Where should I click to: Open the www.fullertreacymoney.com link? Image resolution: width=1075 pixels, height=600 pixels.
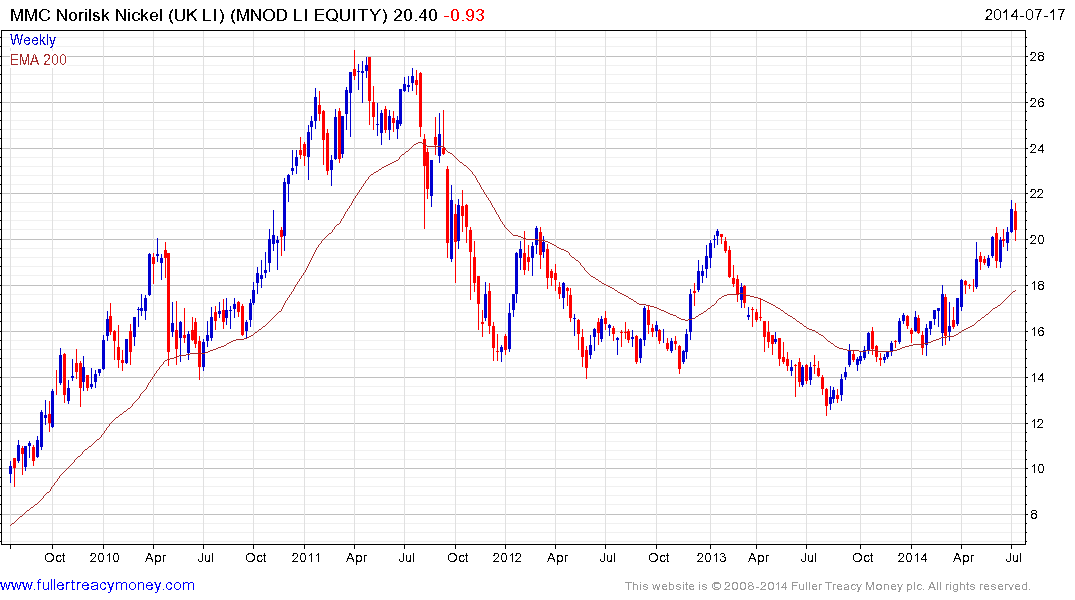[97, 585]
